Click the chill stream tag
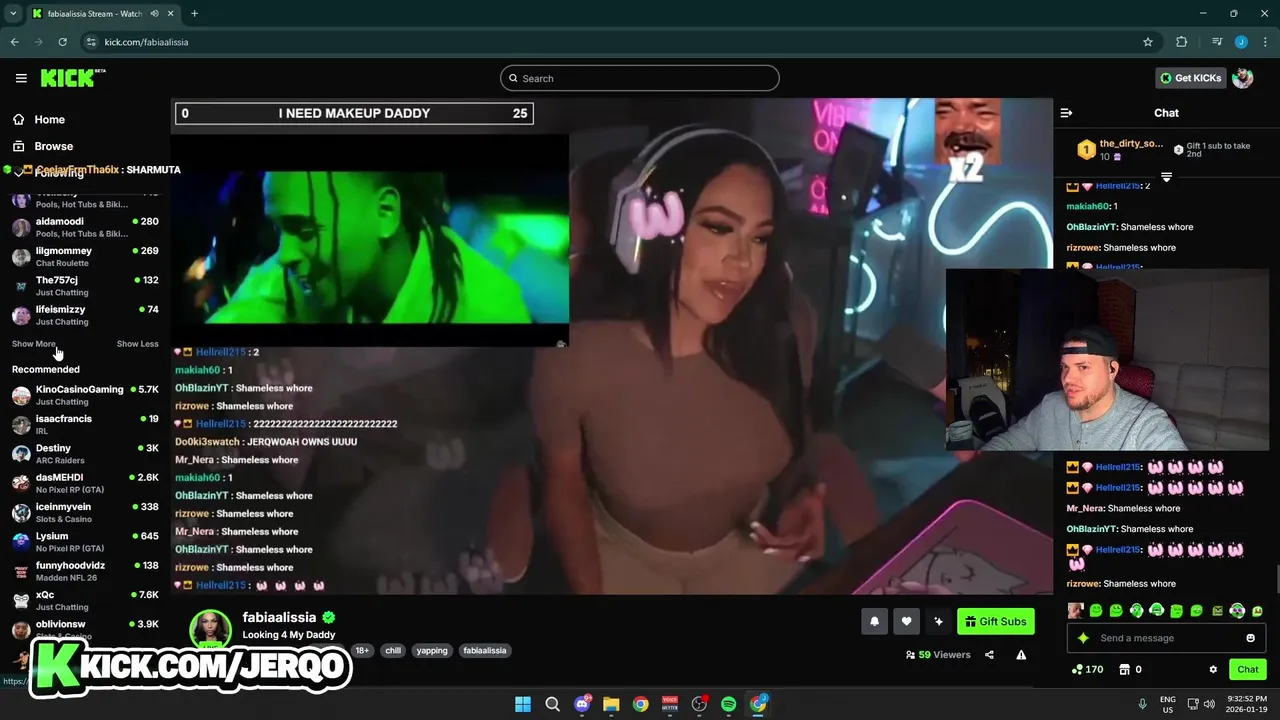Screen dimensions: 1280x720 tap(393, 650)
